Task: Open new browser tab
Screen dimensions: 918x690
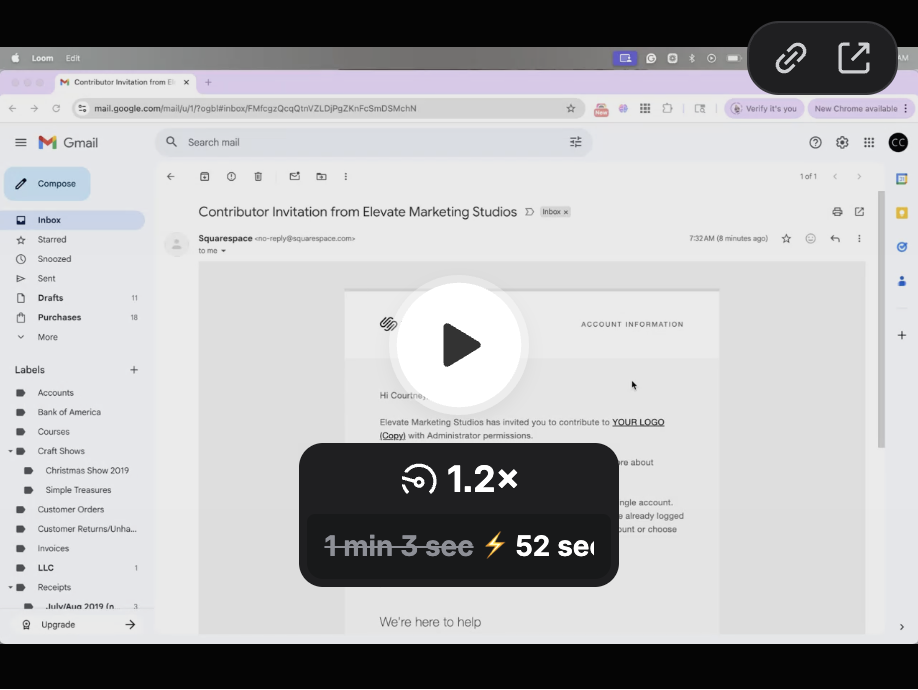Action: 208,83
